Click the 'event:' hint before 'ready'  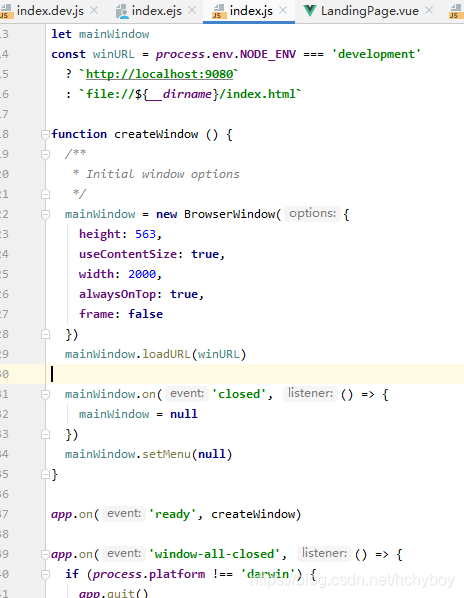click(124, 514)
